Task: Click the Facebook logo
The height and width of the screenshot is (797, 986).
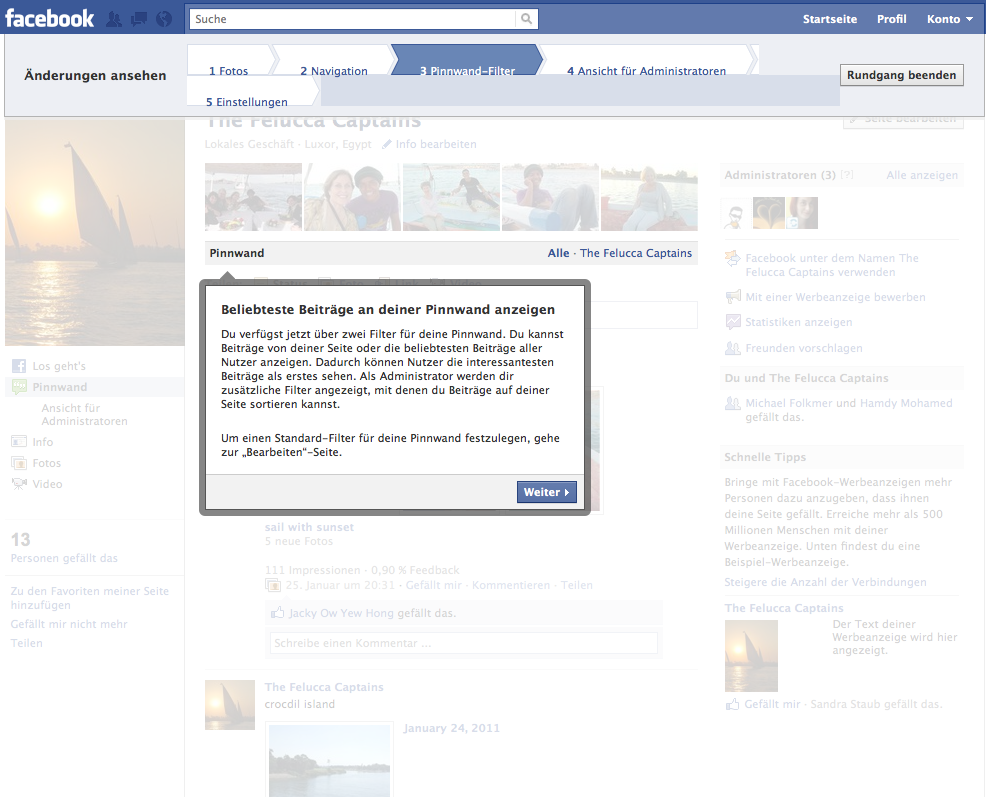Action: (50, 18)
